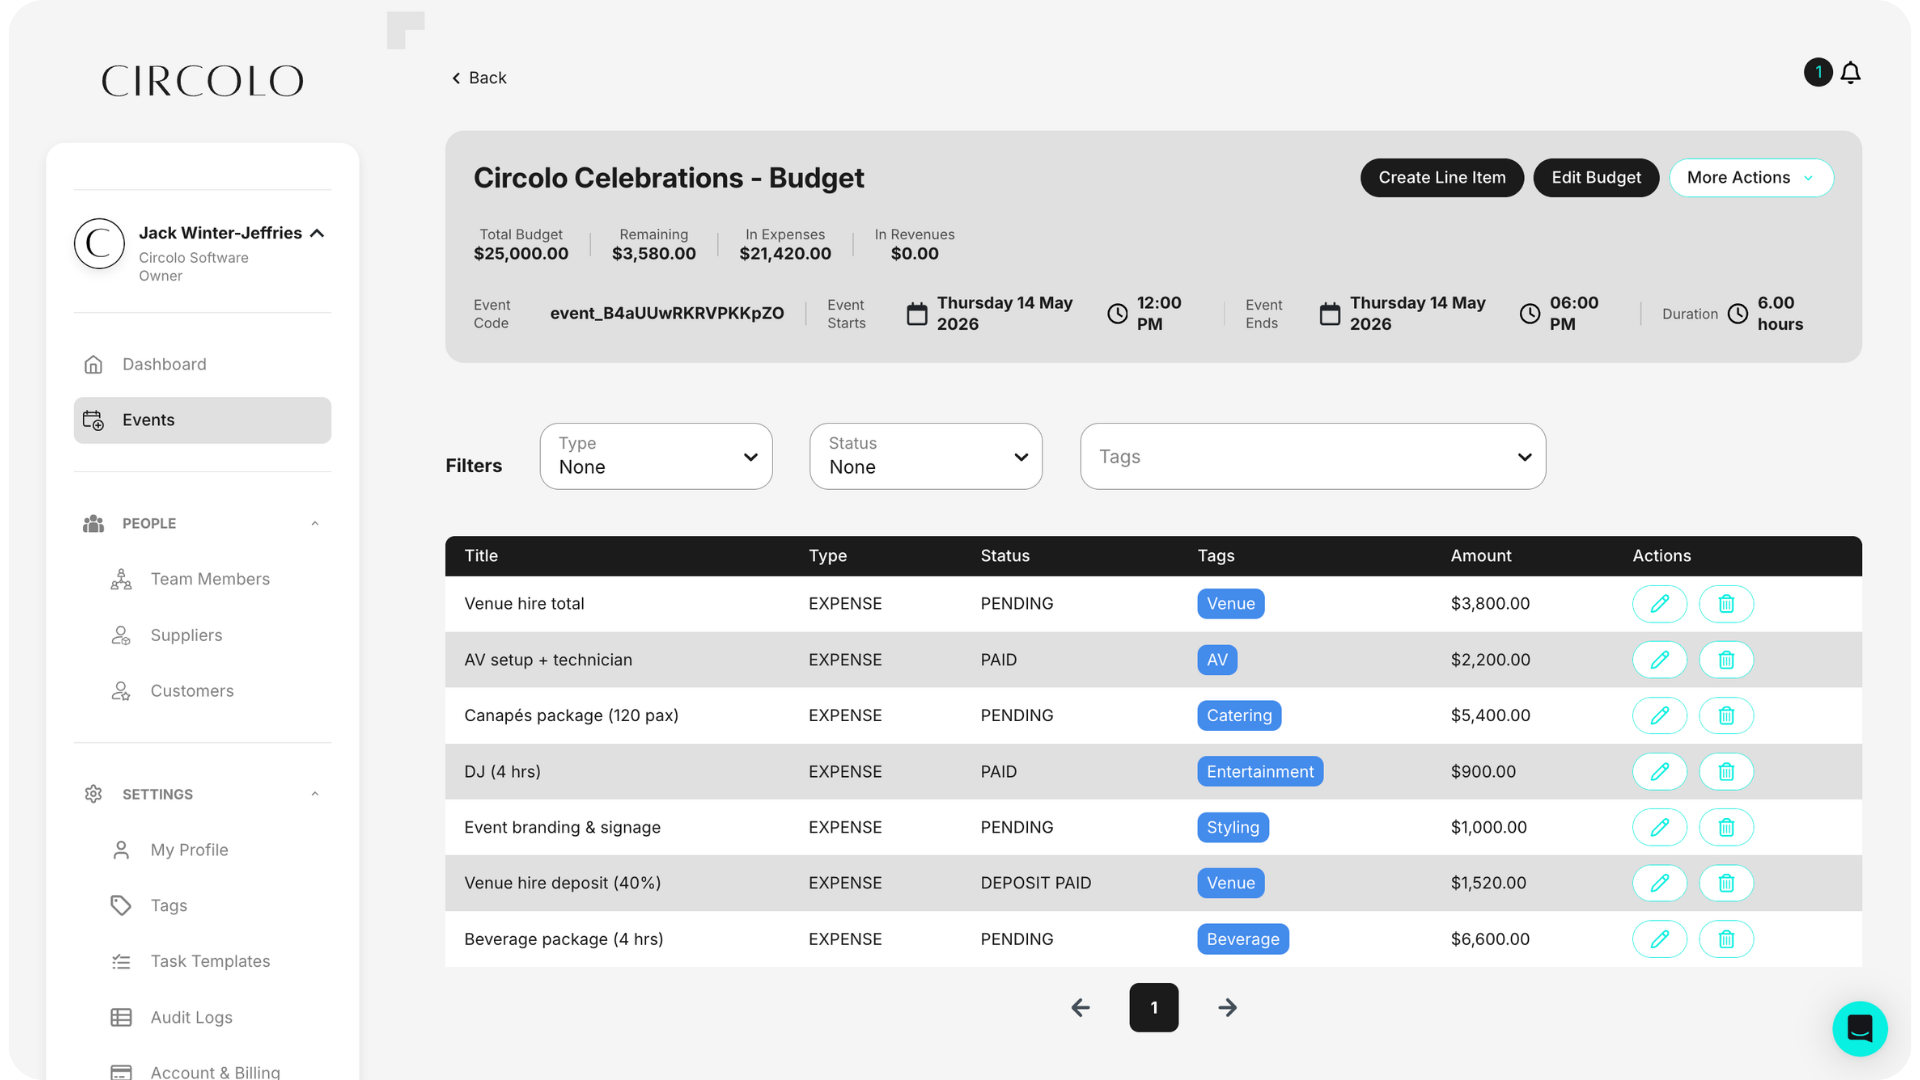This screenshot has width=1920, height=1080.
Task: Open the Status filter dropdown
Action: (926, 457)
